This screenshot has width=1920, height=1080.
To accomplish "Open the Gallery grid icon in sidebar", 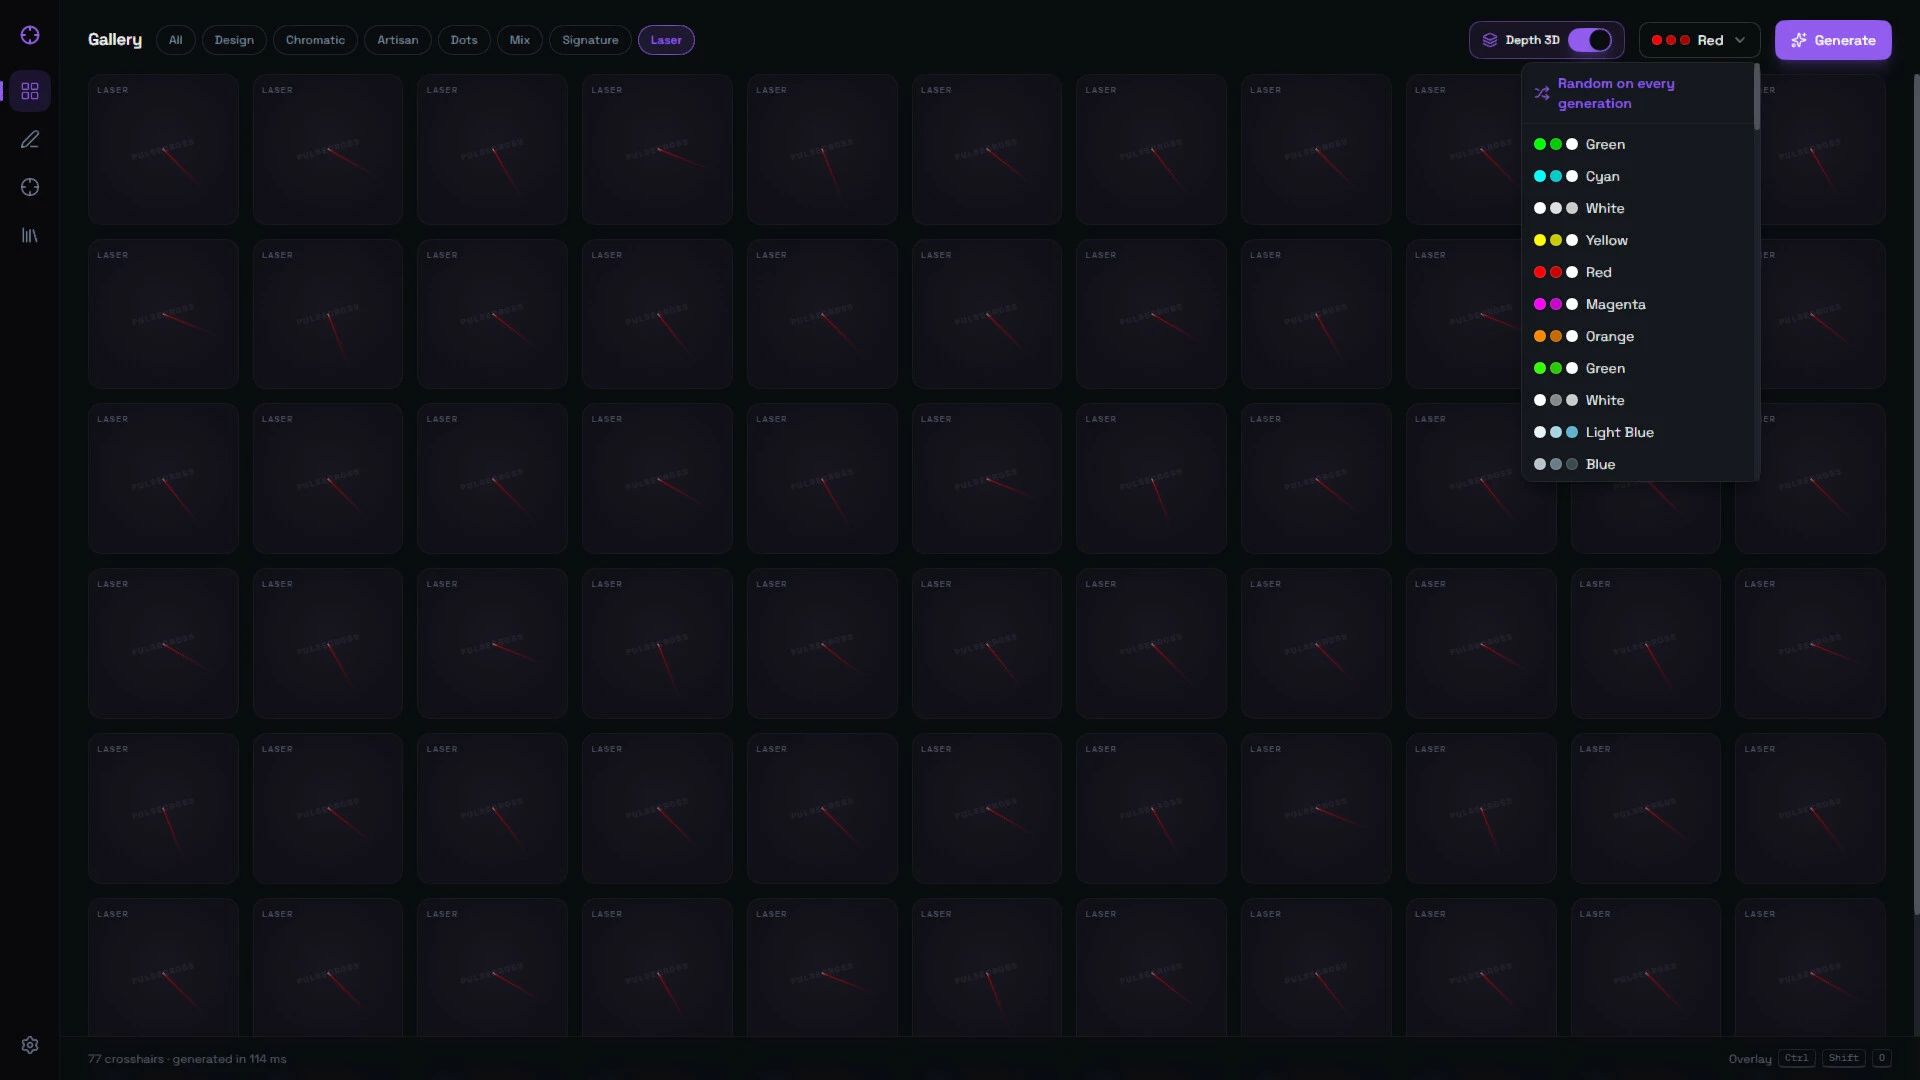I will tap(30, 91).
